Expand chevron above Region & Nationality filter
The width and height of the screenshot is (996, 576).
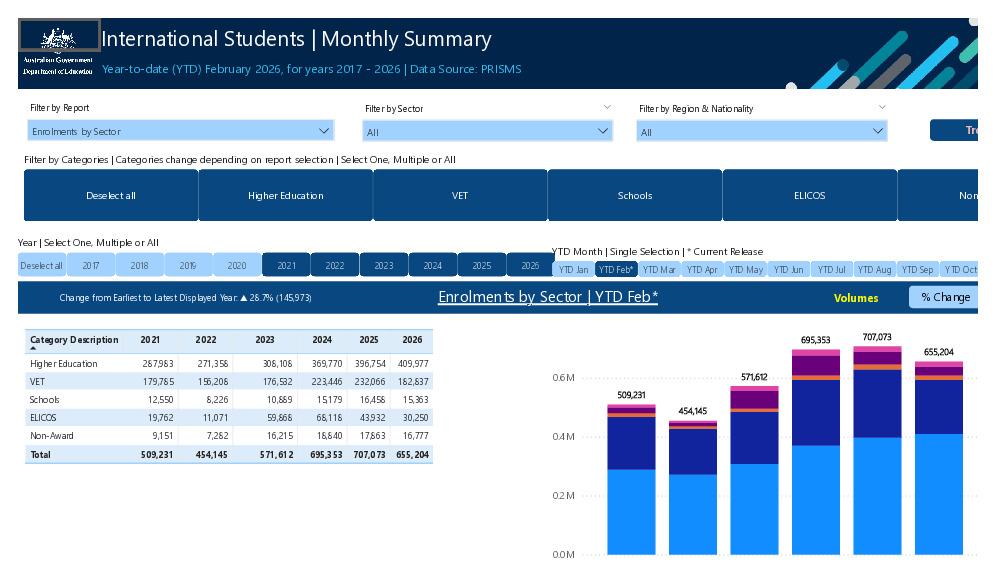point(882,107)
